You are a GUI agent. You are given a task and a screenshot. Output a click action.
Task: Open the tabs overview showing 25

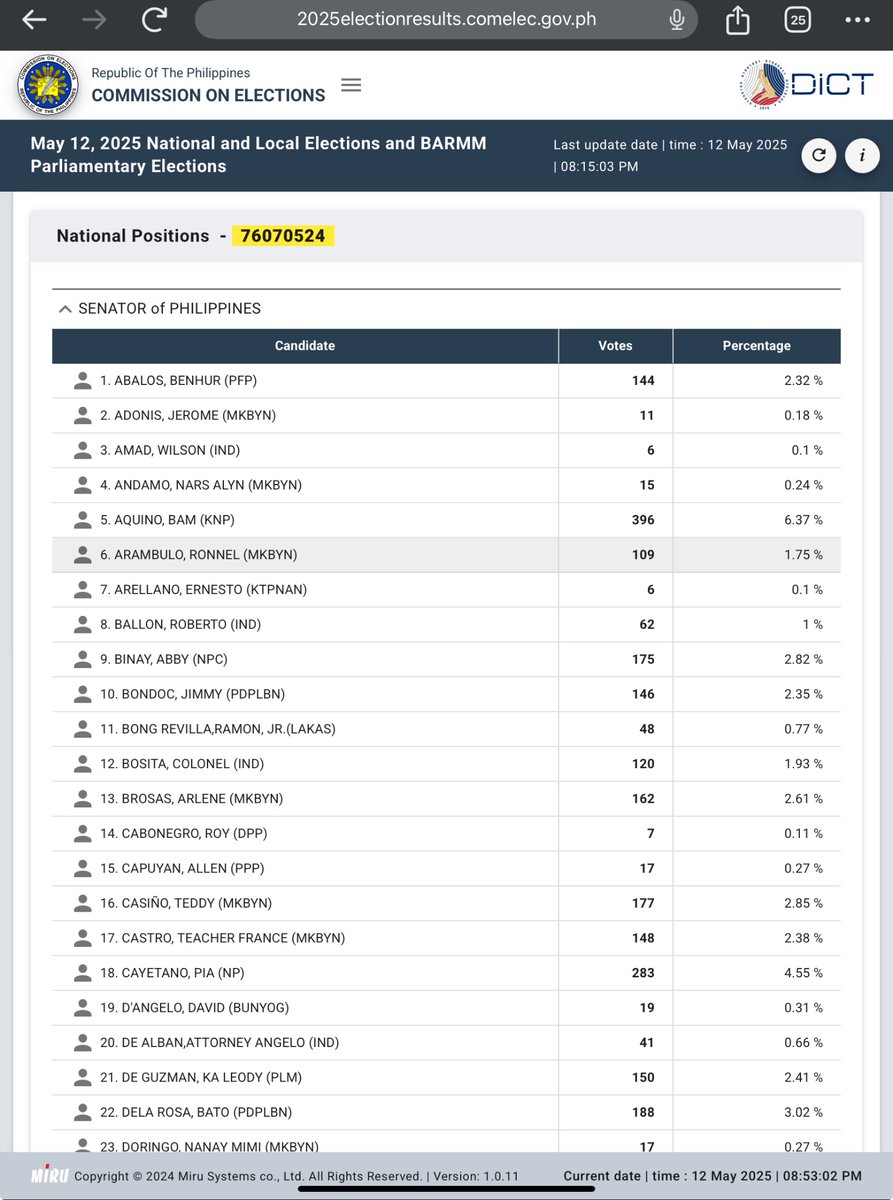pos(798,19)
